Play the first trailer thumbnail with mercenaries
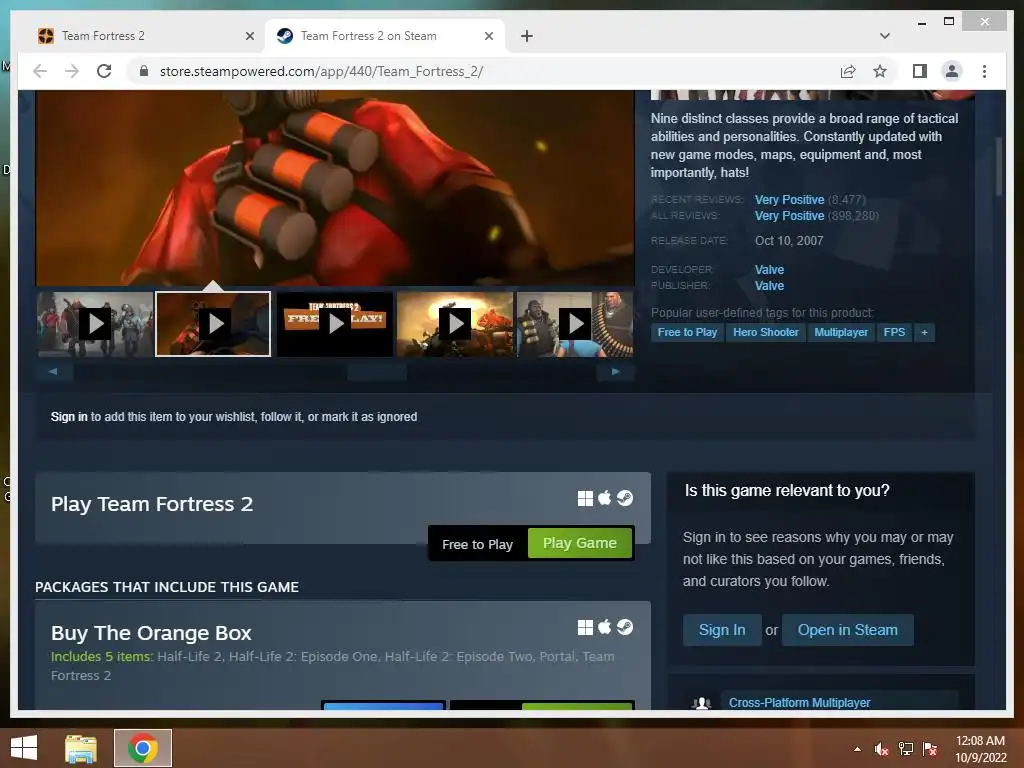 [x=95, y=324]
